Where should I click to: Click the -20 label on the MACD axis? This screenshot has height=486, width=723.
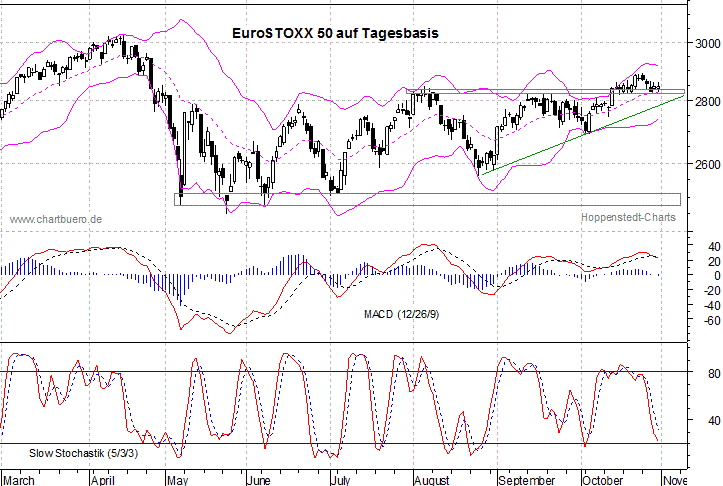coord(712,290)
